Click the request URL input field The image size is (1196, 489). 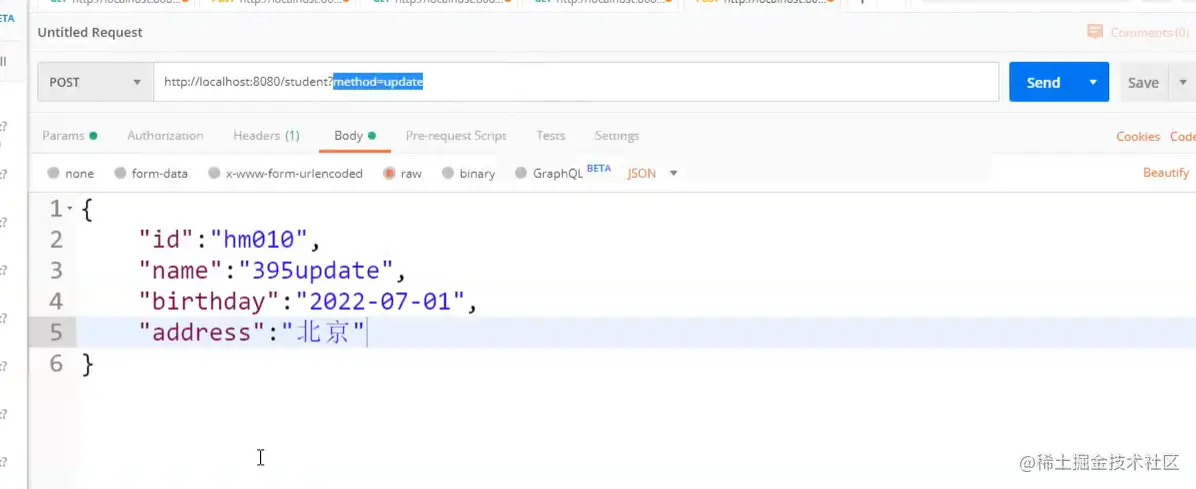pos(576,82)
